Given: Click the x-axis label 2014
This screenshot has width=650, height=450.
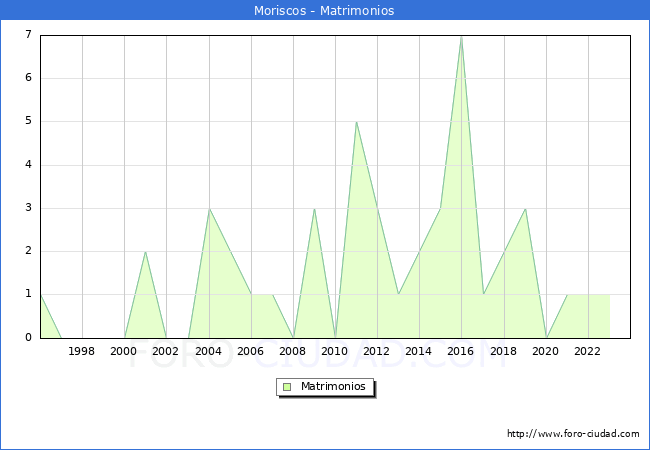Looking at the screenshot, I should [x=419, y=351].
